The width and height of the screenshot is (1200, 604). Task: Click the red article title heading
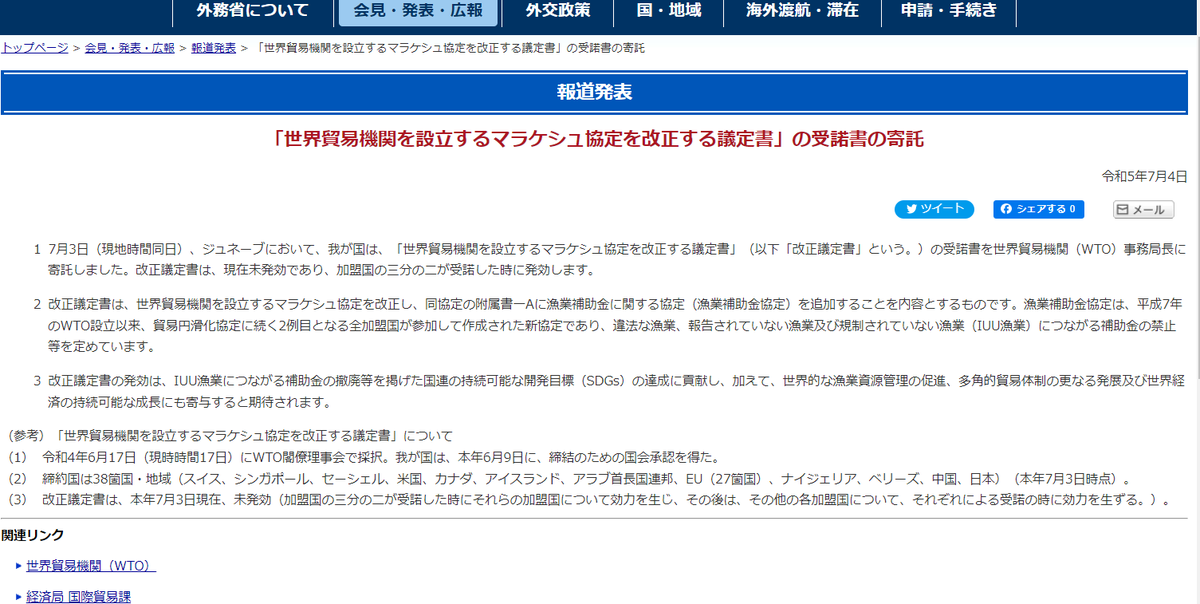598,139
